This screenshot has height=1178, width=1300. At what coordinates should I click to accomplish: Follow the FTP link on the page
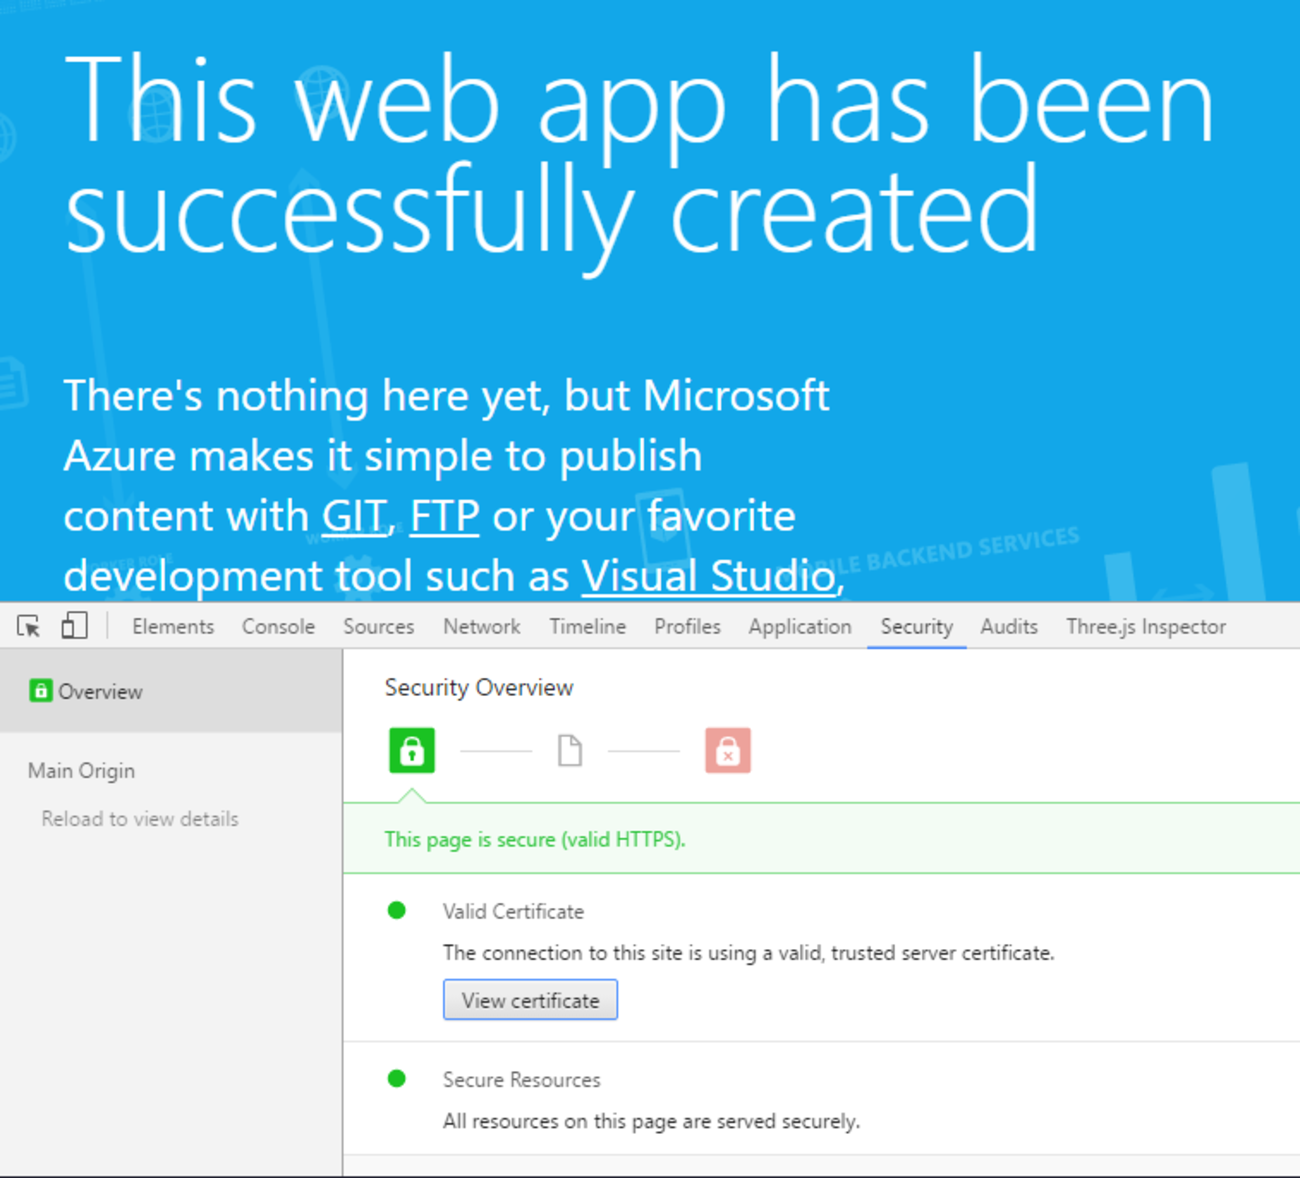[445, 516]
